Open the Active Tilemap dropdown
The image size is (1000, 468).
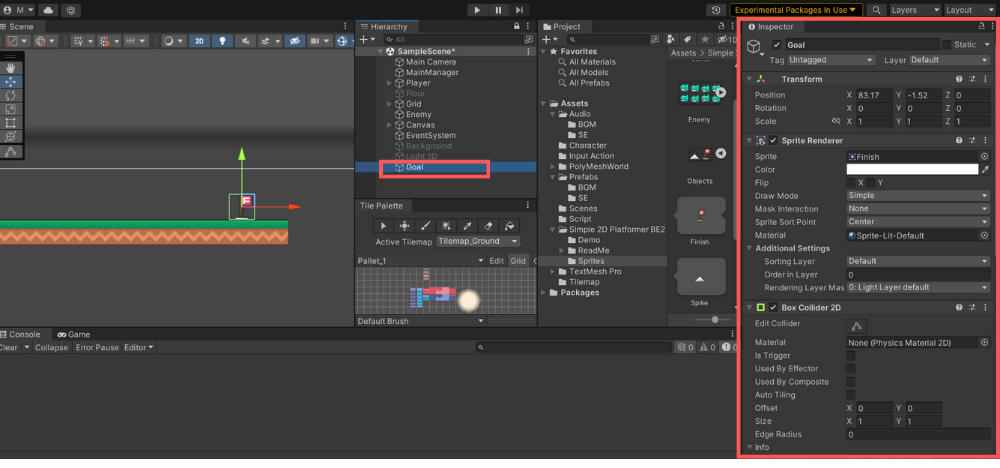point(480,241)
